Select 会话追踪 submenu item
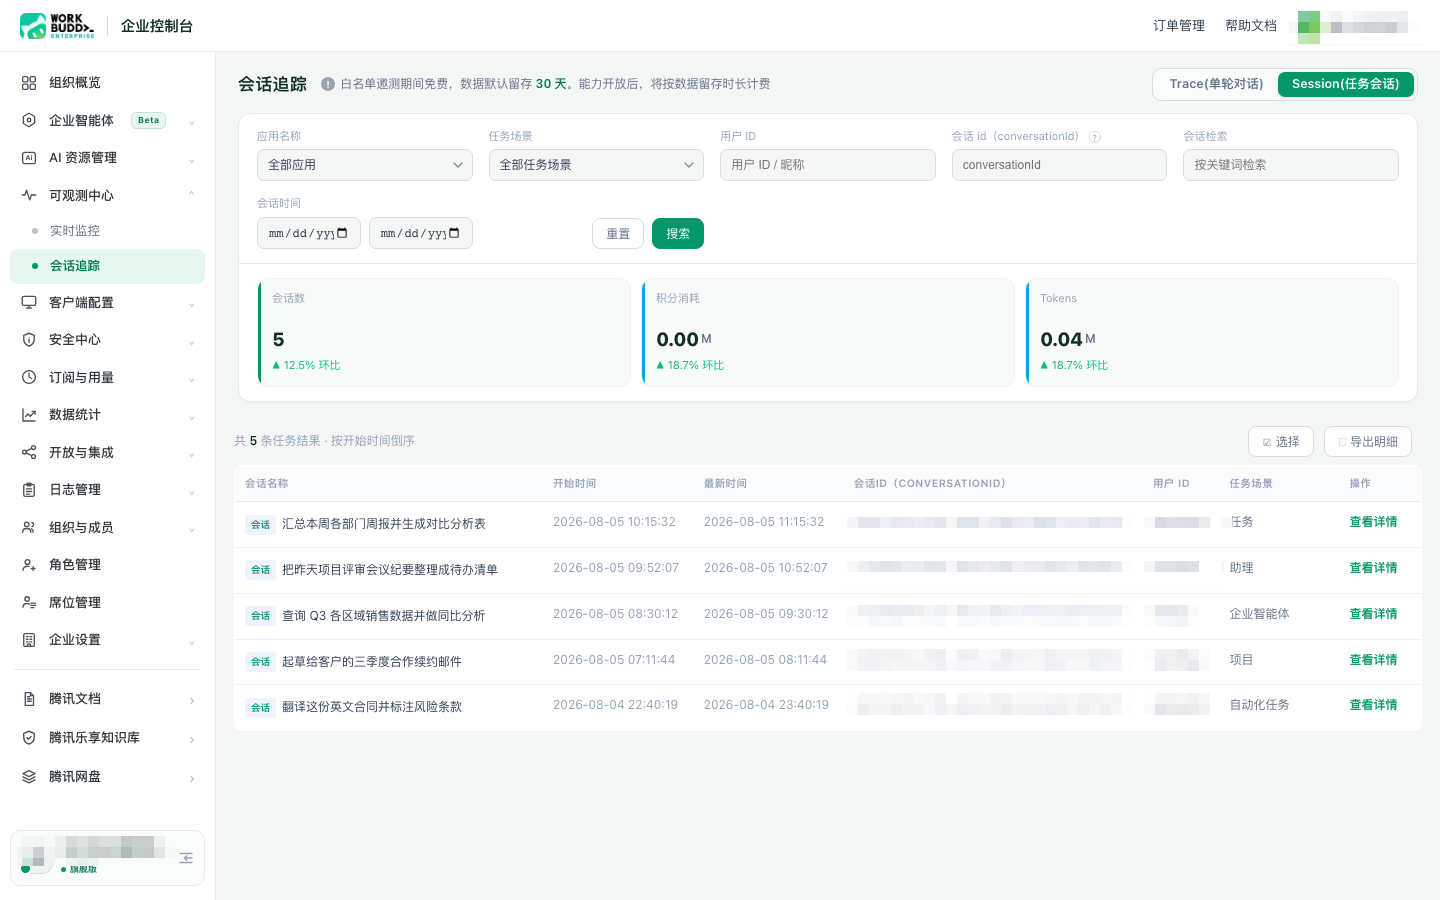The image size is (1440, 900). (x=107, y=266)
